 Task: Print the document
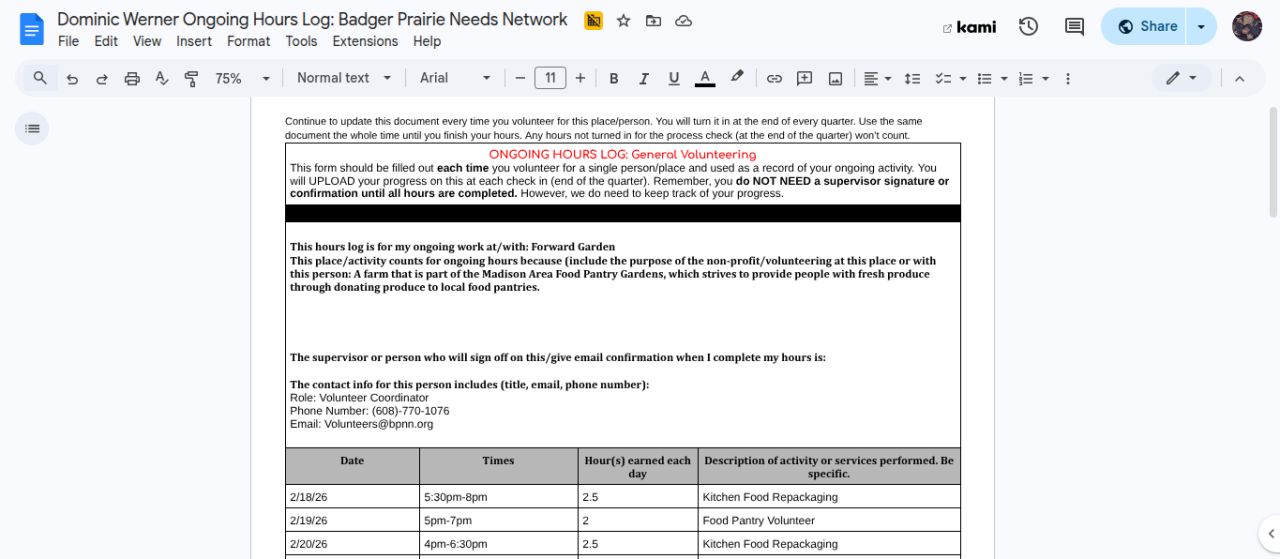click(x=132, y=78)
